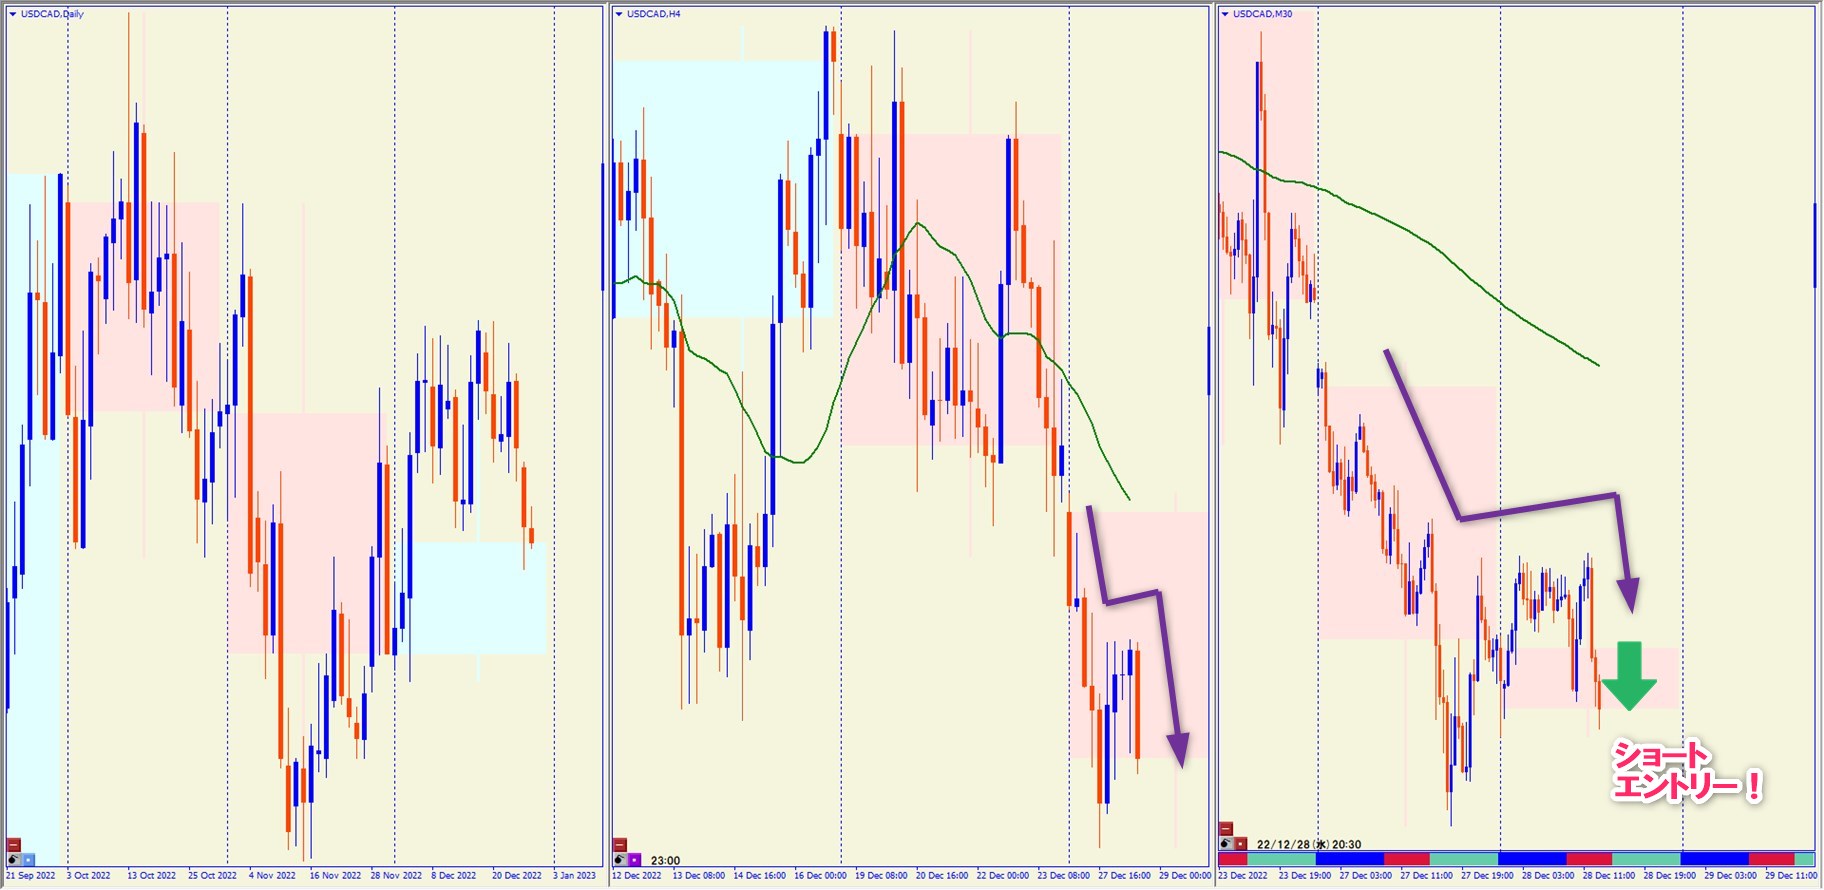This screenshot has height=890, width=1824.
Task: Select the USDCAD,H4 chart title
Action: click(x=653, y=14)
